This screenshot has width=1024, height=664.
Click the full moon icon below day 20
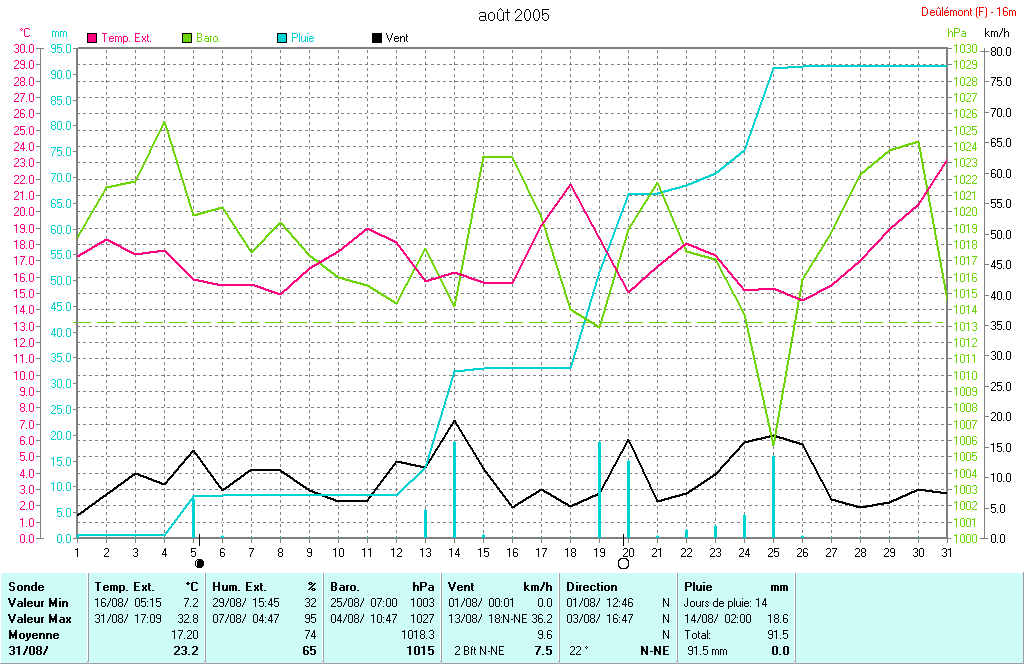[x=624, y=563]
